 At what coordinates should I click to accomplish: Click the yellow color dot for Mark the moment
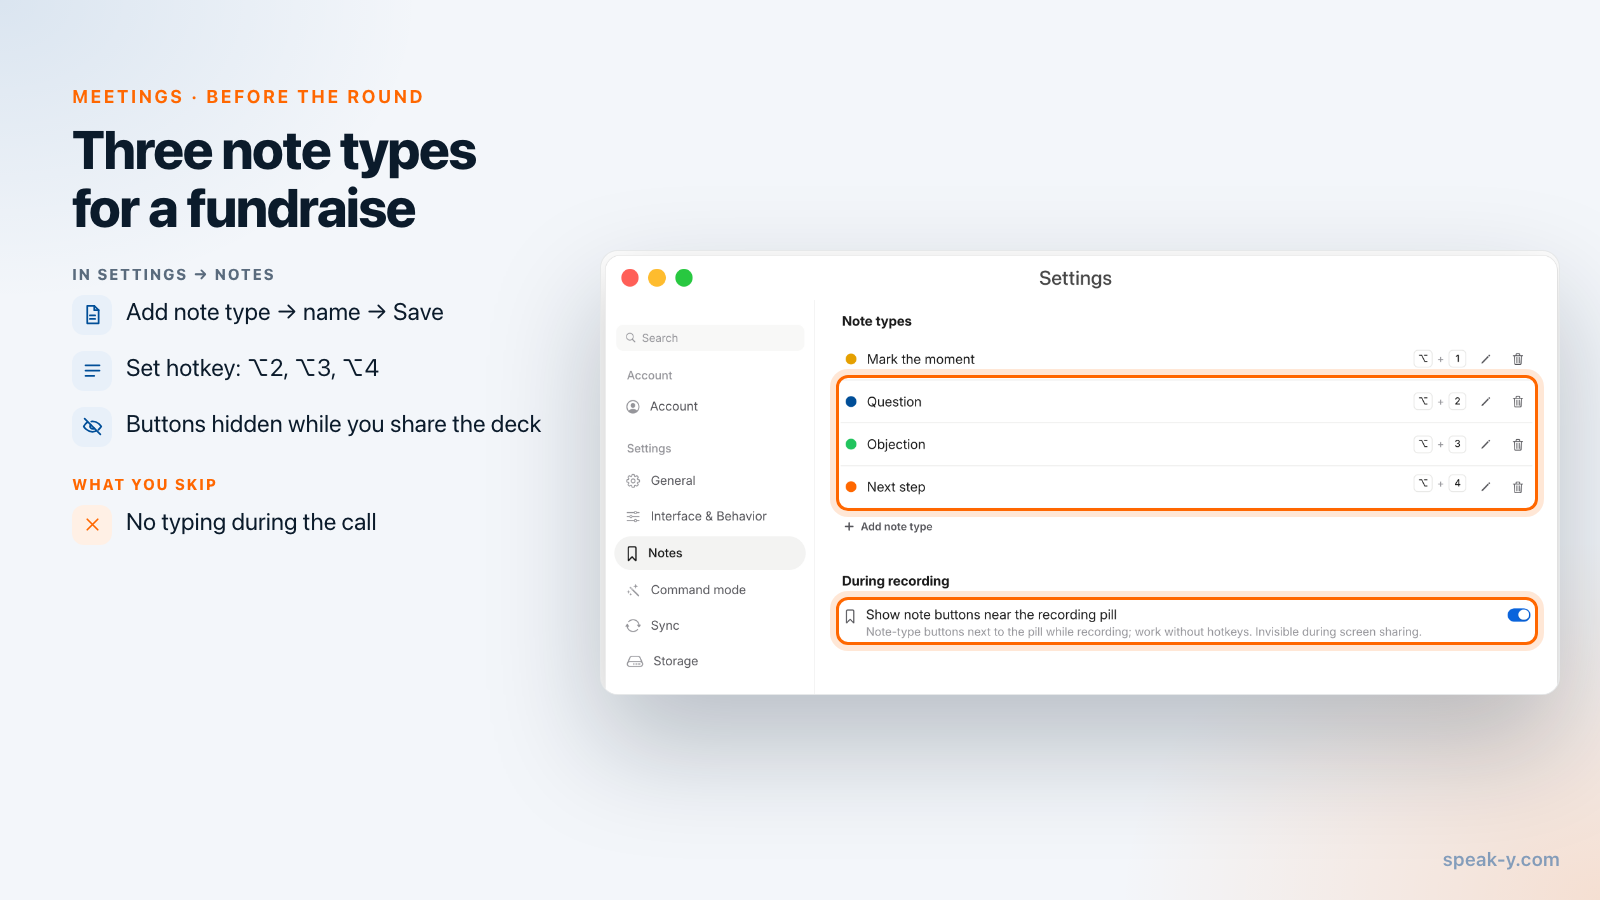click(851, 359)
